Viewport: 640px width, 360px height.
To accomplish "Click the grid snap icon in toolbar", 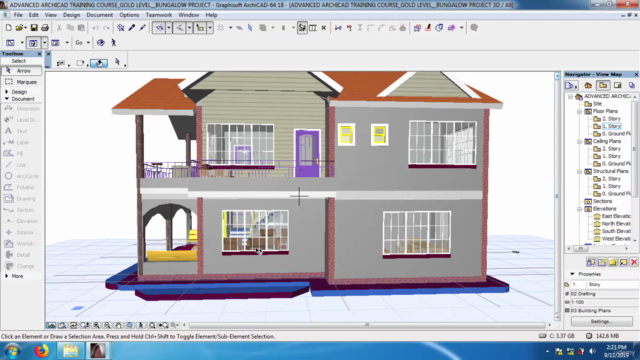I will [x=220, y=28].
